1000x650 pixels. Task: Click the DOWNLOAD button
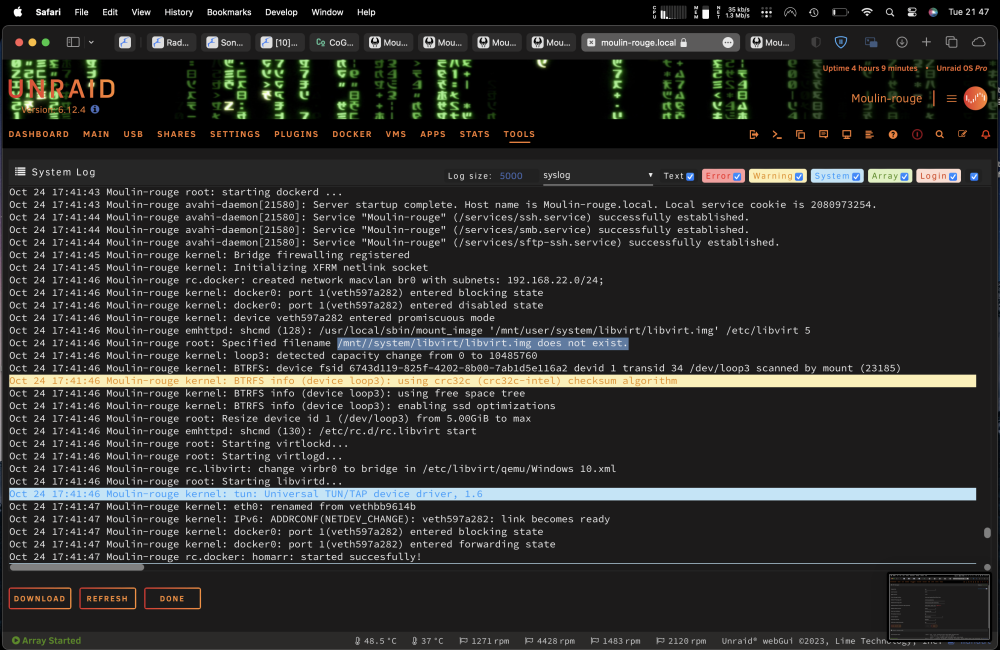pyautogui.click(x=40, y=598)
